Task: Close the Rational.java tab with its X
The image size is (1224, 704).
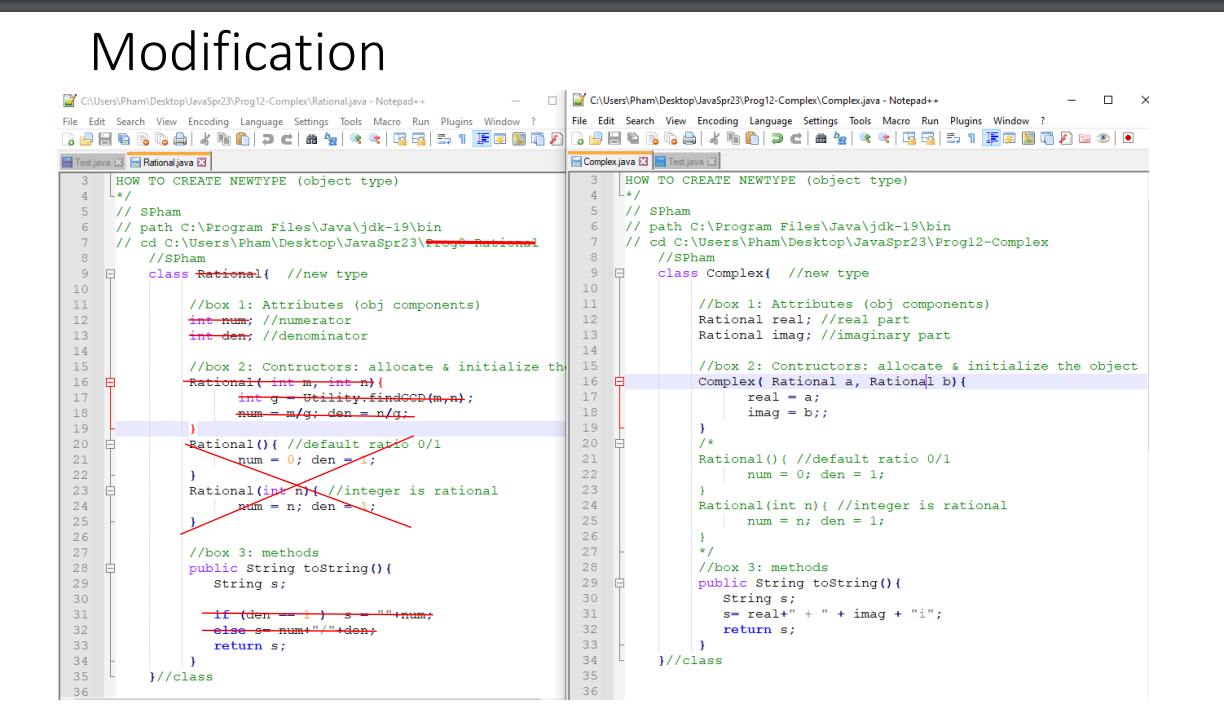Action: click(201, 161)
